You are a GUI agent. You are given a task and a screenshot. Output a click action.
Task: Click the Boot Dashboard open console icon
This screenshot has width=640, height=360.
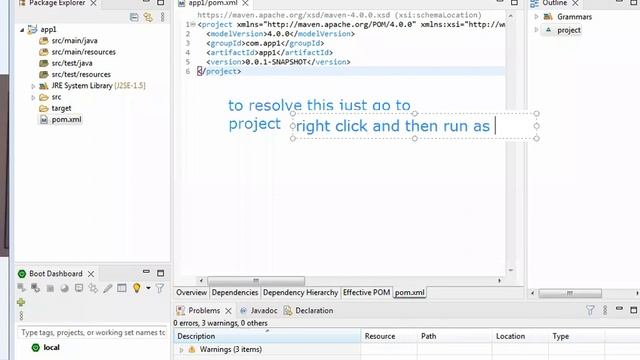(x=79, y=288)
